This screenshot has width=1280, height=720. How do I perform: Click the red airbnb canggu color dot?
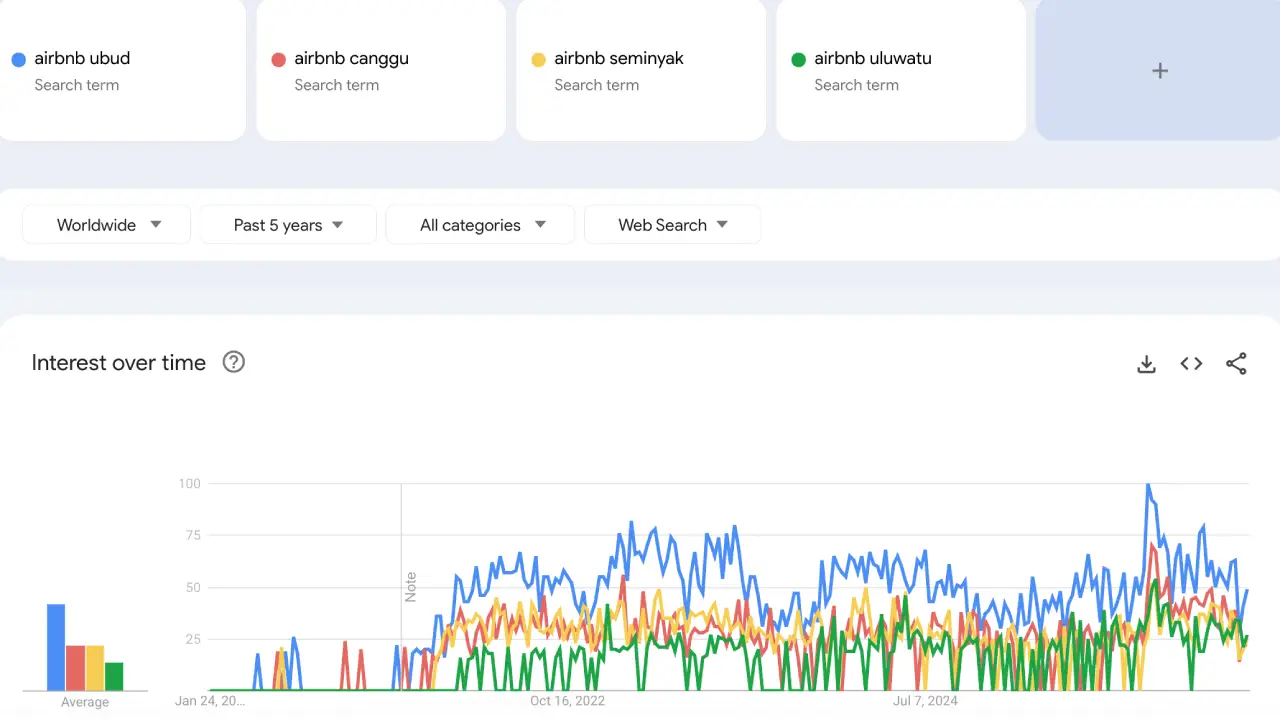pyautogui.click(x=278, y=59)
